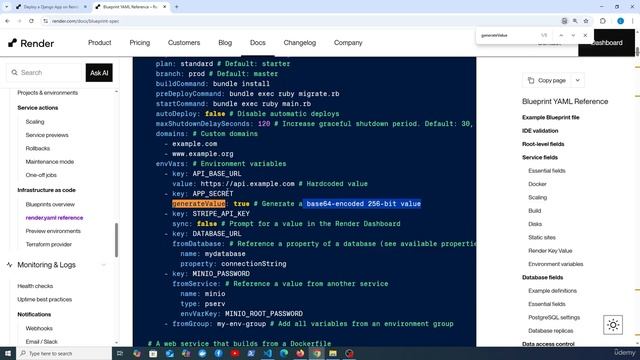The width and height of the screenshot is (640, 360).
Task: Open Maintenance mode in the sidebar
Action: 50,162
